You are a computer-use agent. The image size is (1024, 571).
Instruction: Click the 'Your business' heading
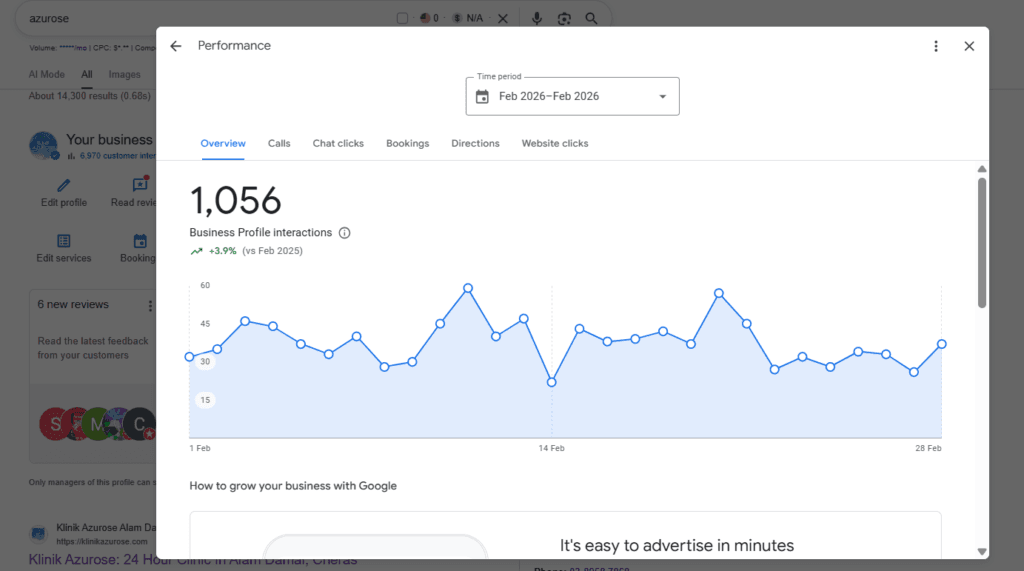109,140
